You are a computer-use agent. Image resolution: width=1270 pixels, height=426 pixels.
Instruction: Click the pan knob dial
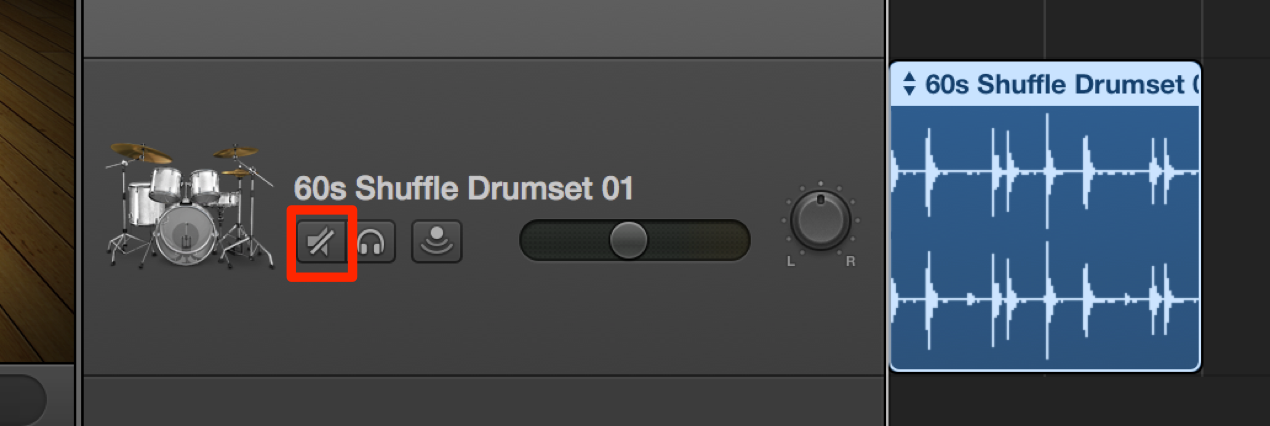pos(821,221)
